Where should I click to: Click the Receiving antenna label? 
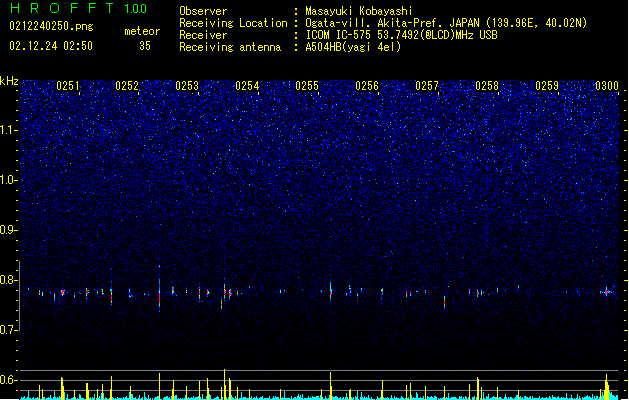[230, 47]
